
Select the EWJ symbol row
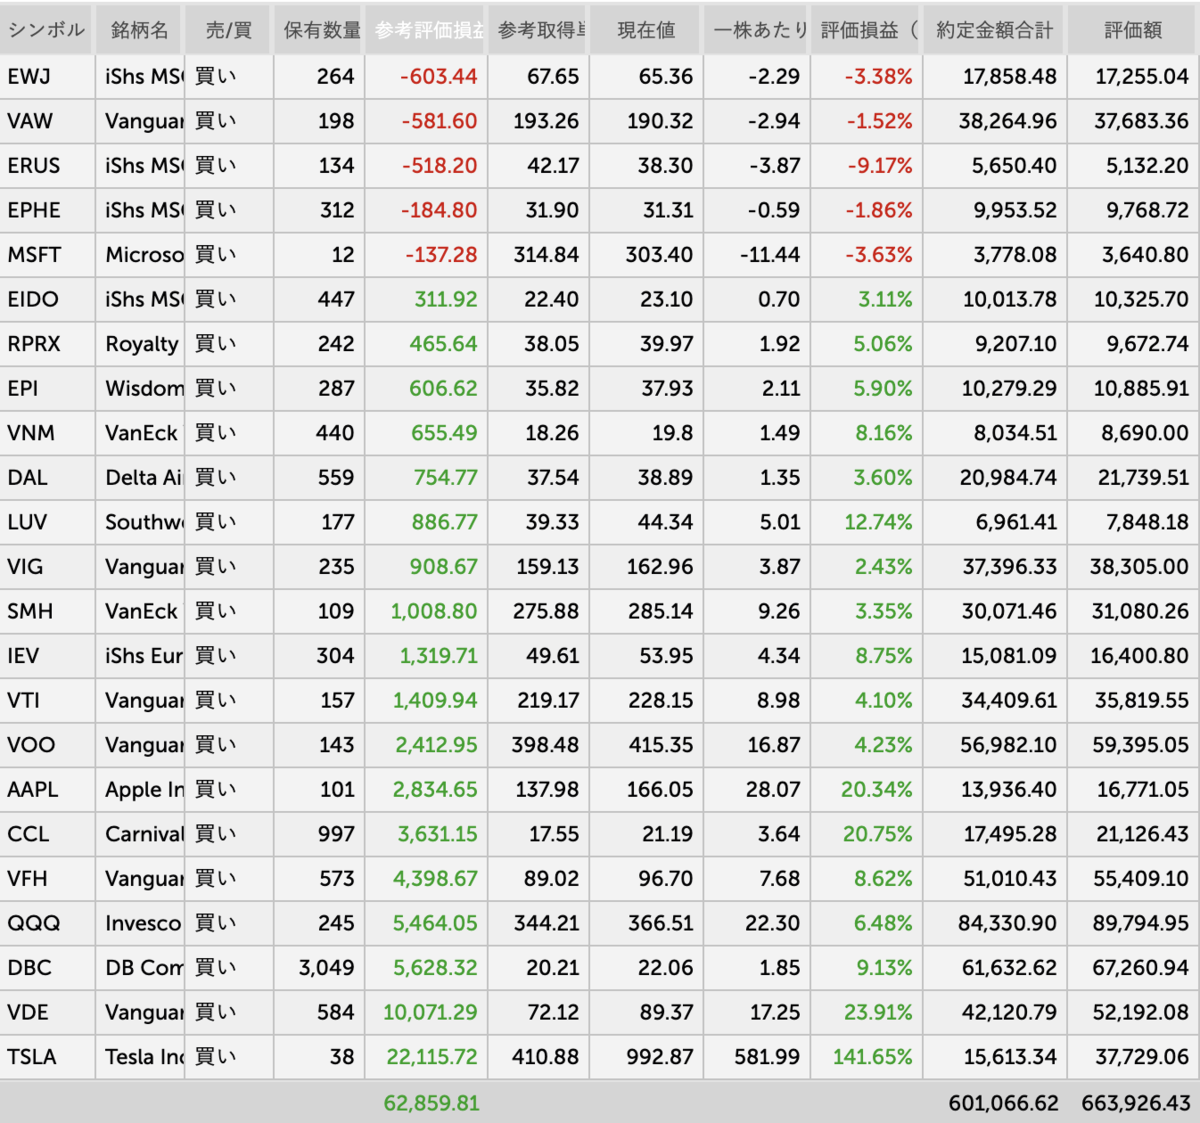pyautogui.click(x=600, y=77)
